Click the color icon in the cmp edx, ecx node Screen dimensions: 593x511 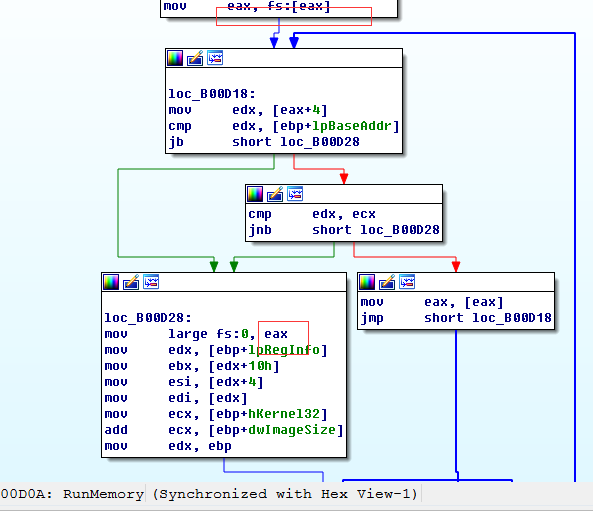(x=255, y=194)
